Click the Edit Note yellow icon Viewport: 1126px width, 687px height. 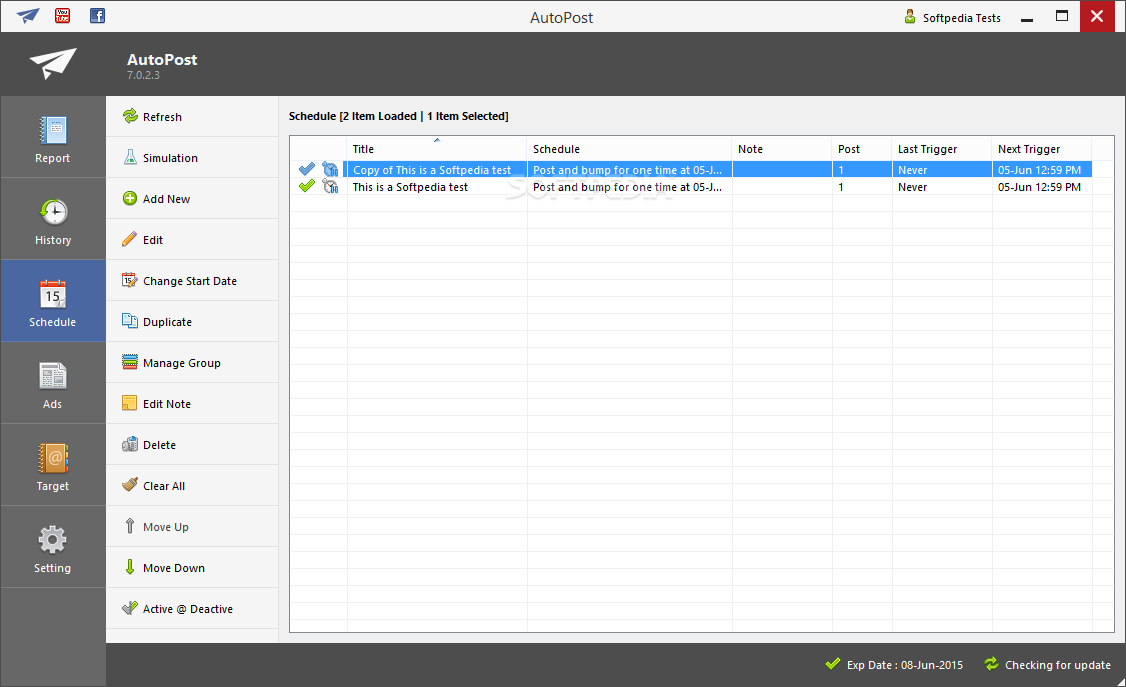129,403
